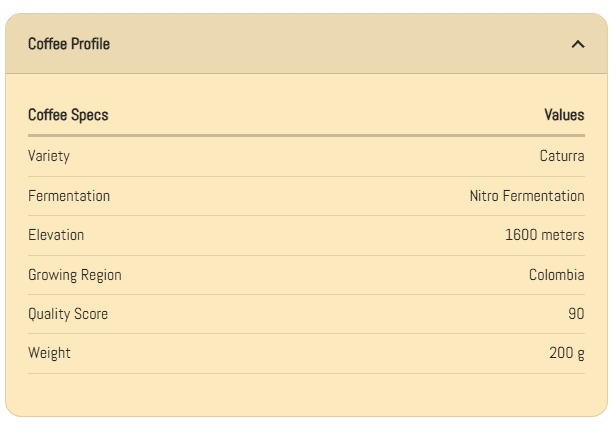
Task: Click the Caturra value
Action: [561, 156]
